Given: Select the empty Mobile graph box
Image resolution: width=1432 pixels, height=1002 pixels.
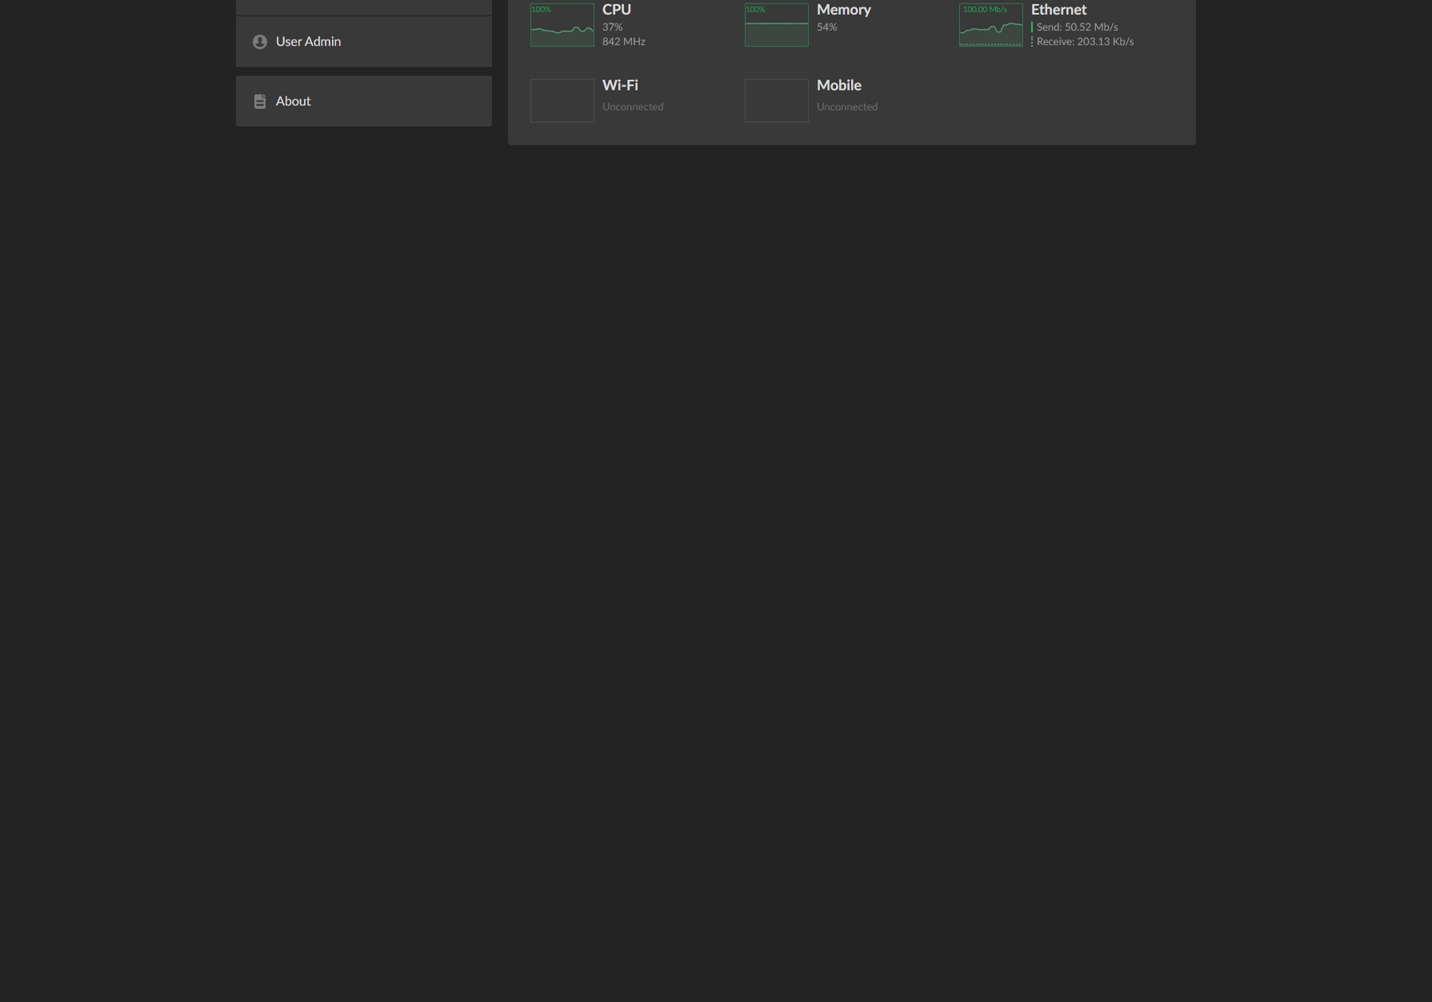Looking at the screenshot, I should [776, 100].
